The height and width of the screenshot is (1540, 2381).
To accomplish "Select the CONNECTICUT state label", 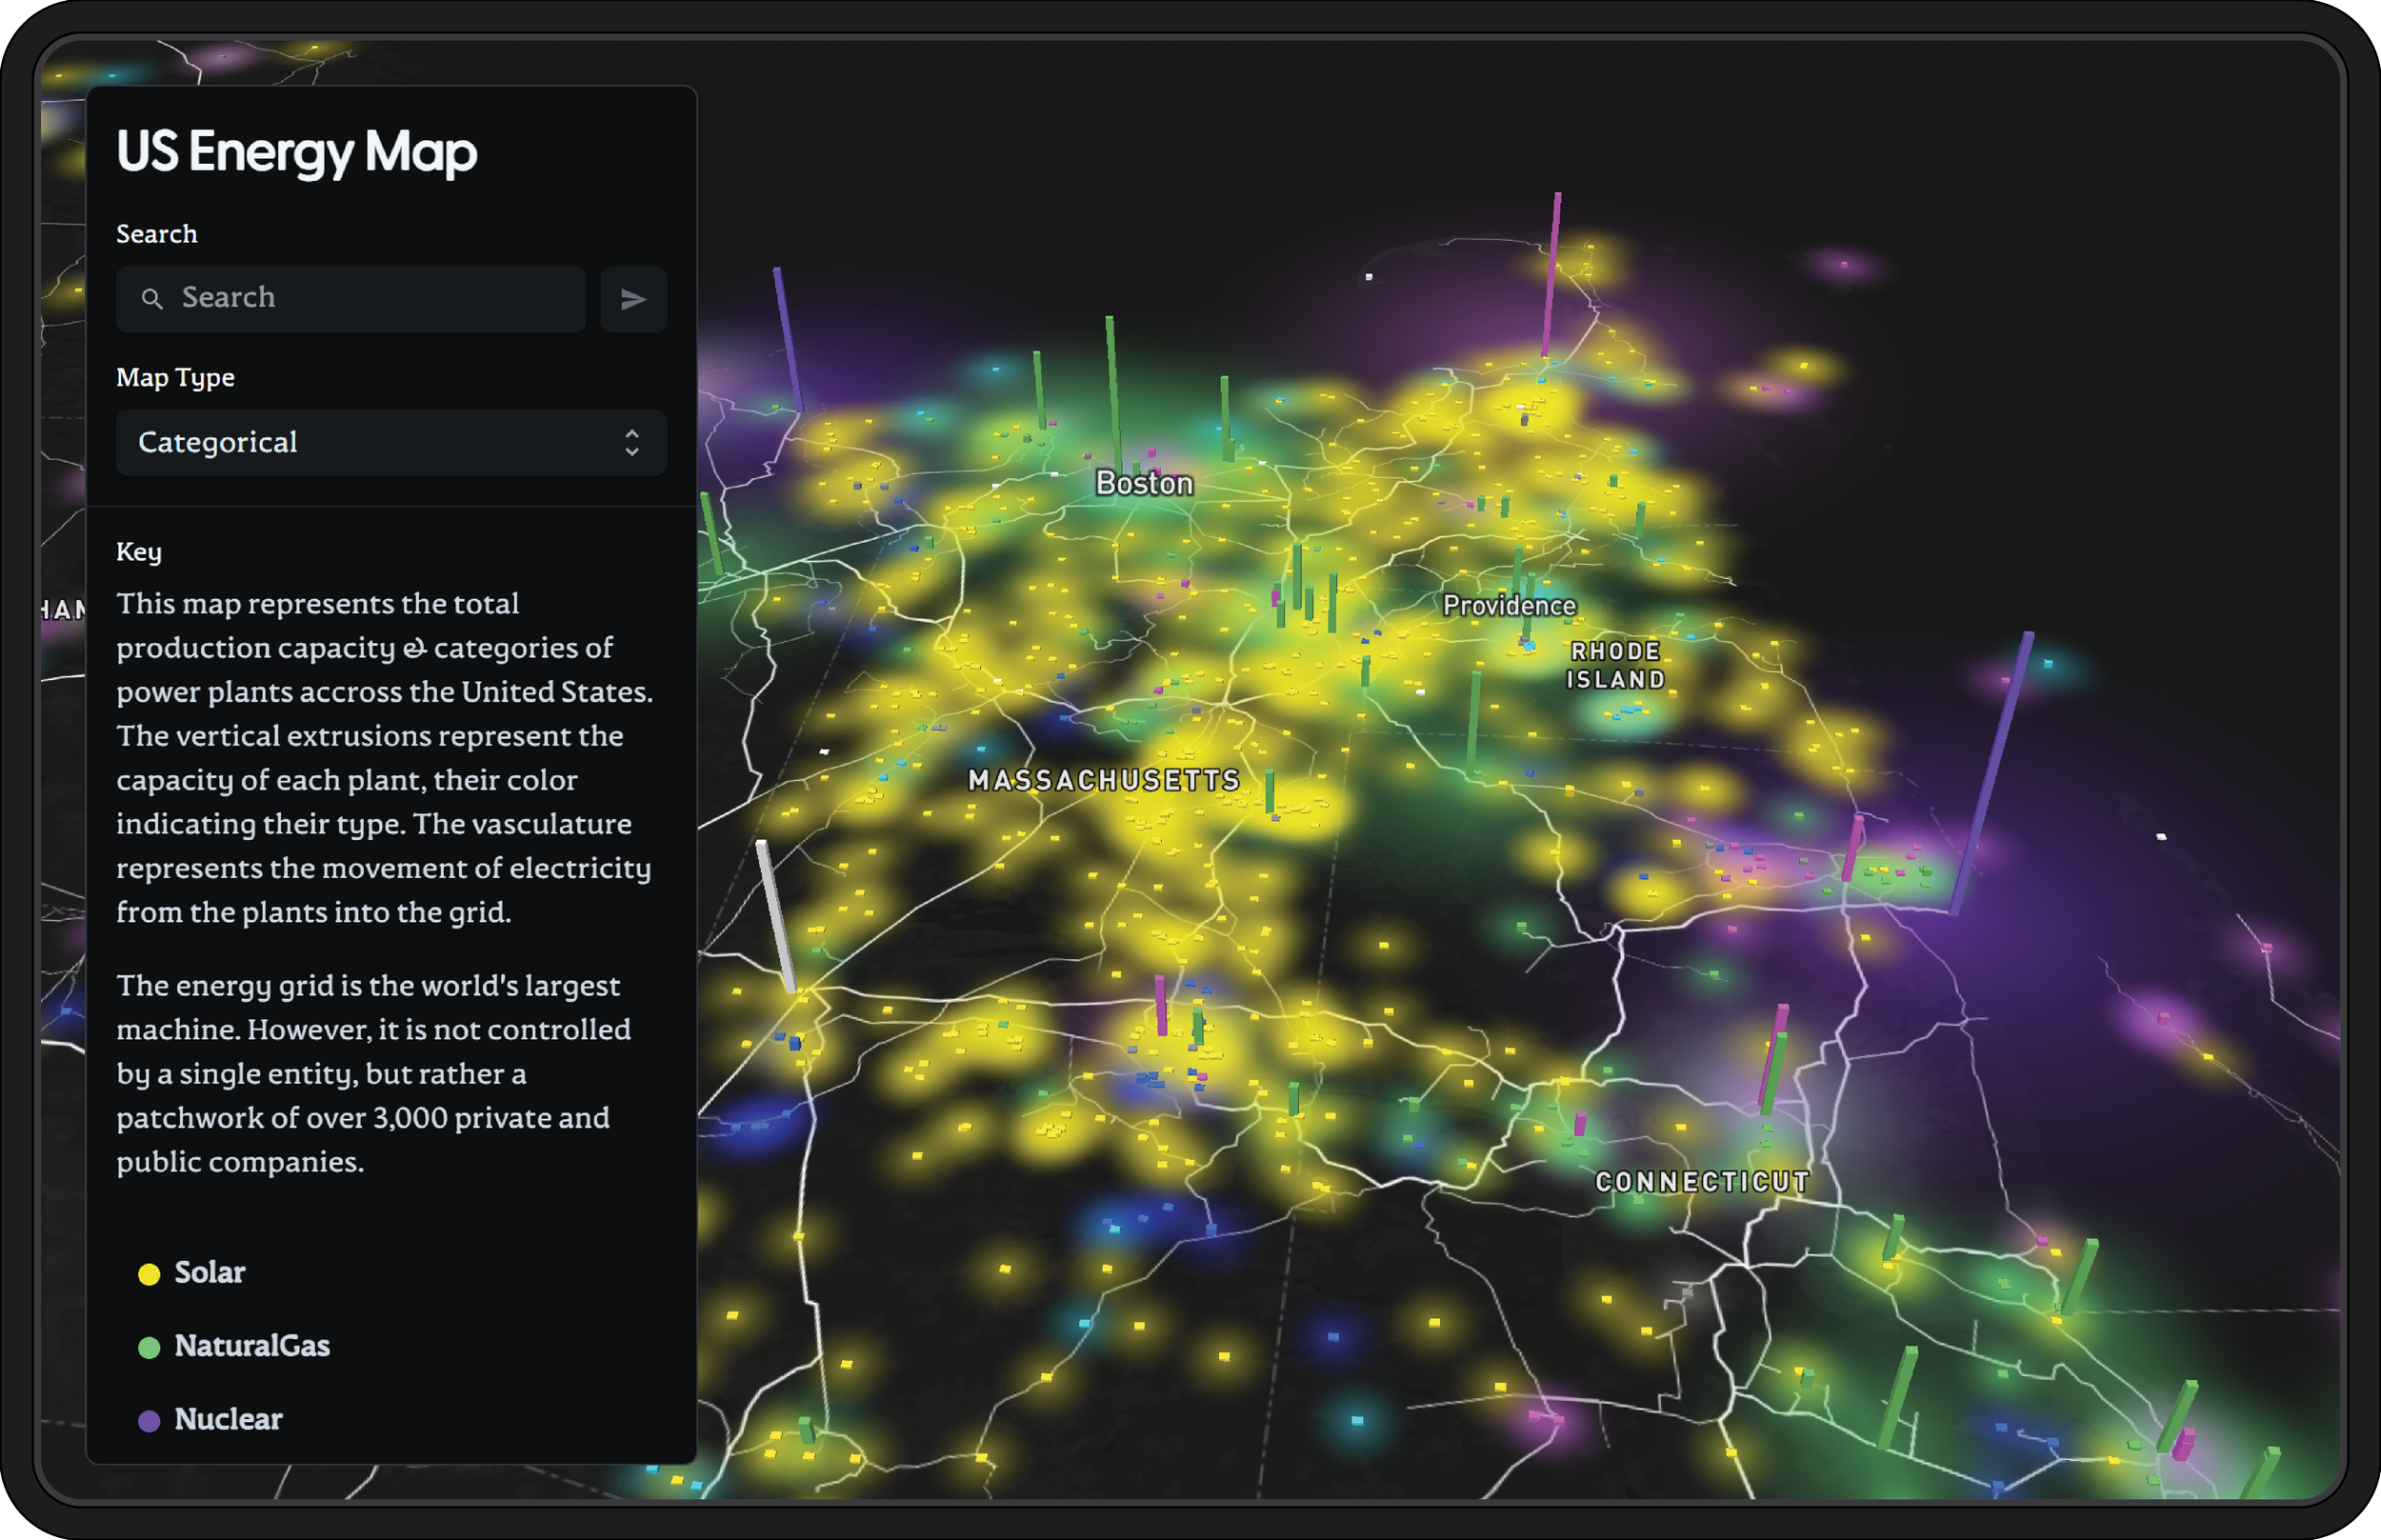I will (x=1702, y=1182).
